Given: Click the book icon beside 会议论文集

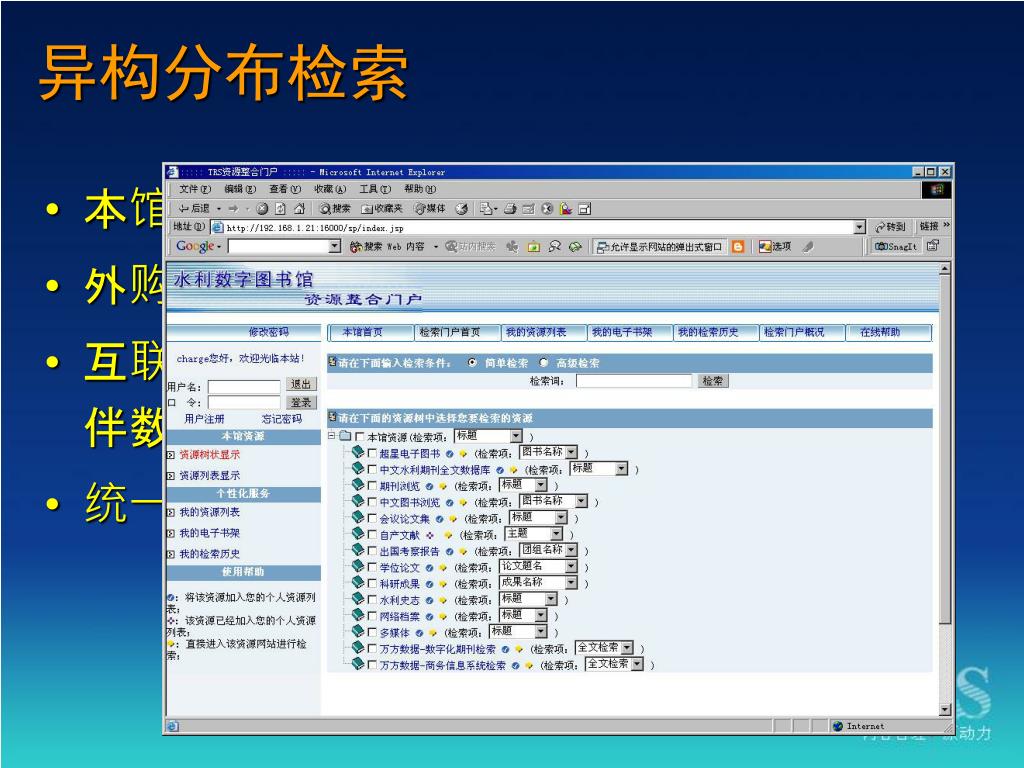Looking at the screenshot, I should [x=358, y=517].
